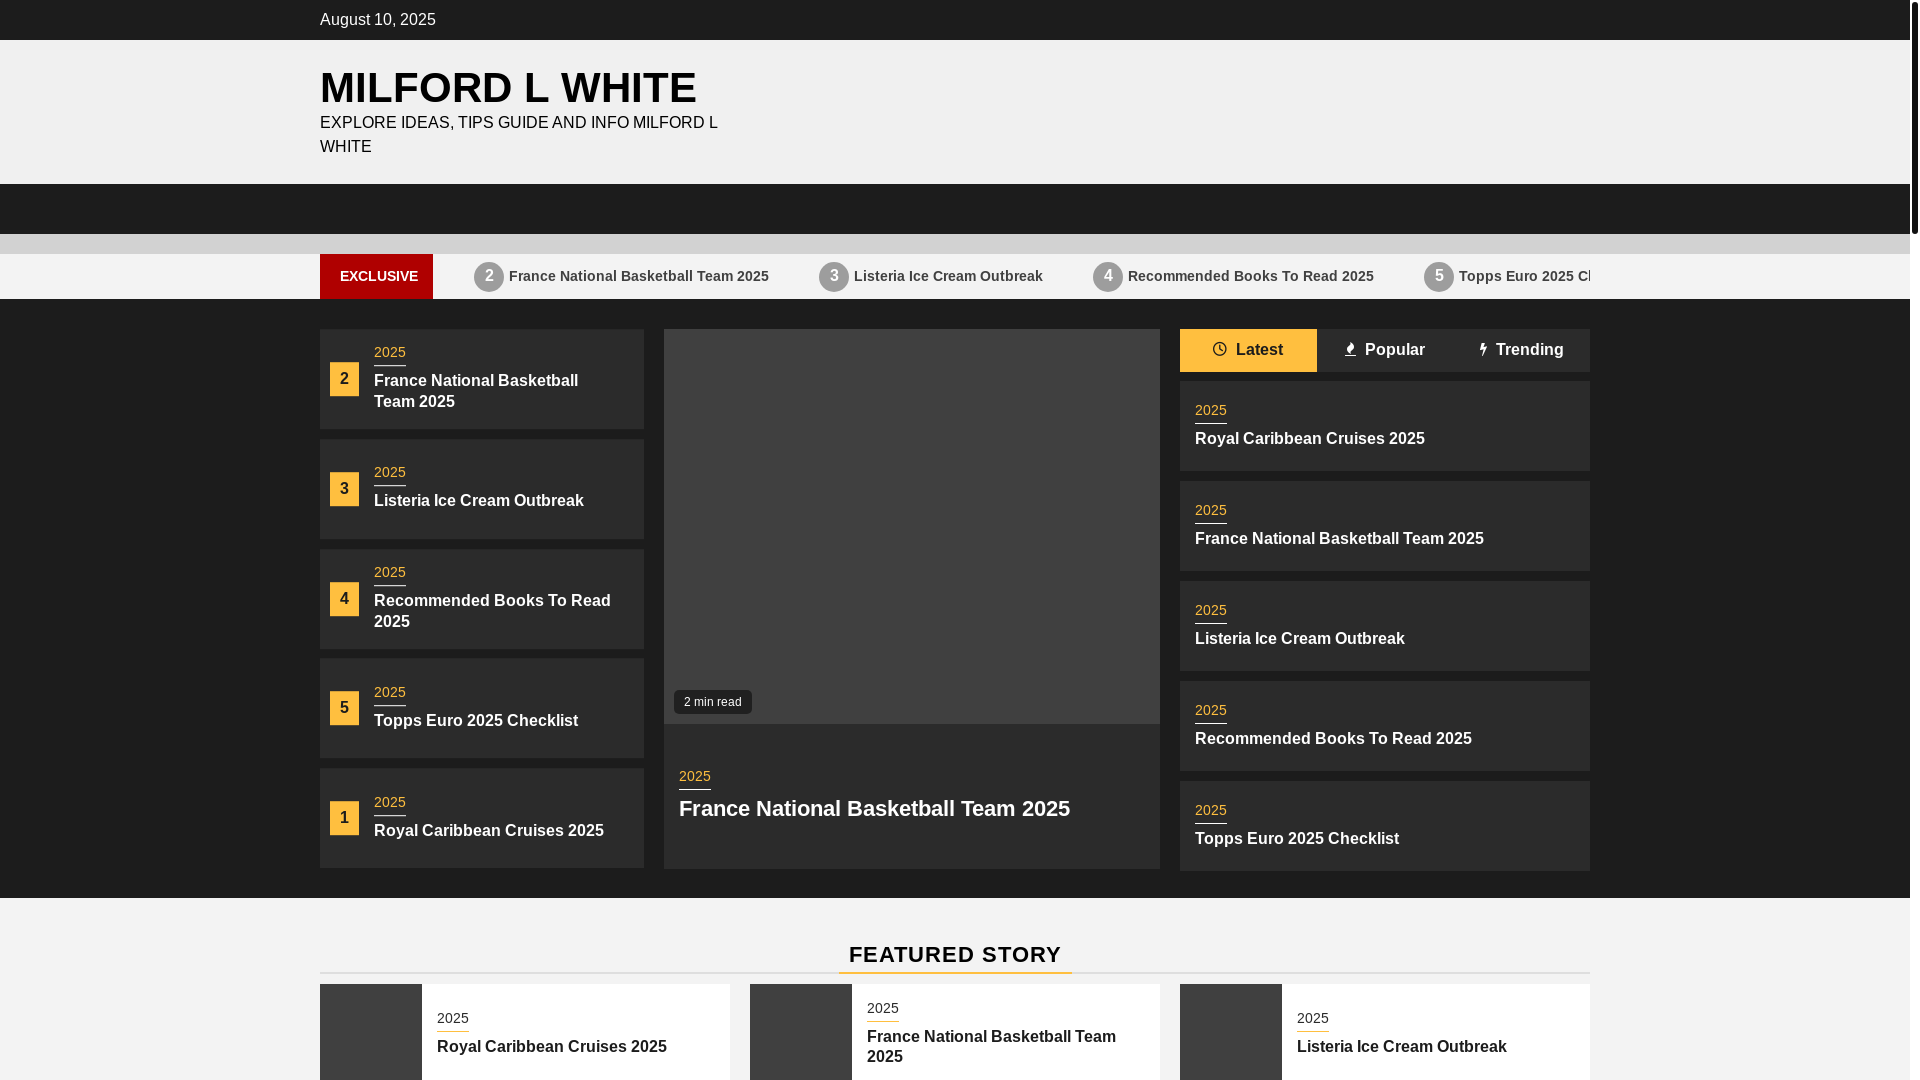
Task: Switch to the Popular tab
Action: [x=1385, y=350]
